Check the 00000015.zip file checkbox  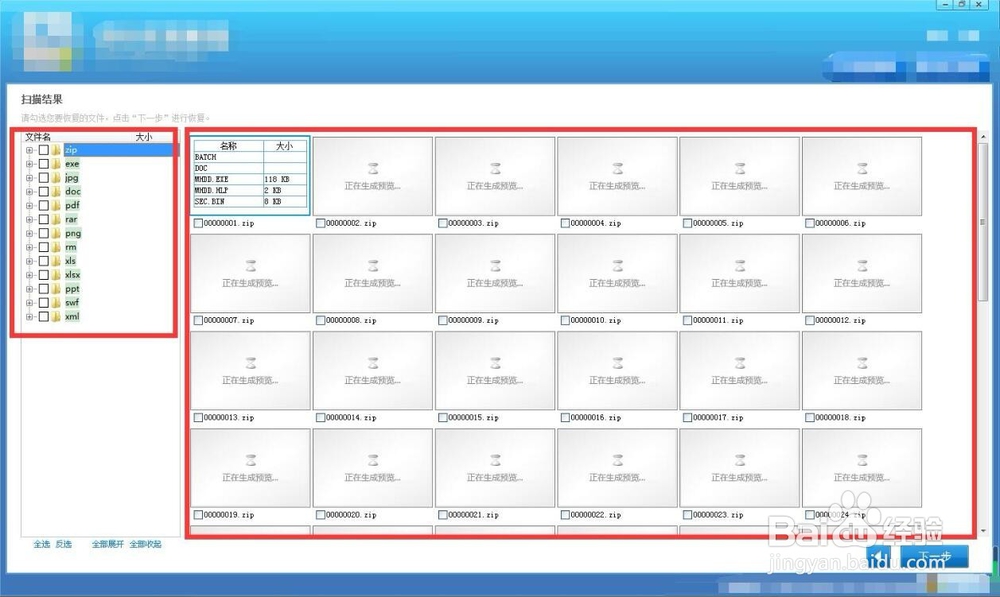443,418
